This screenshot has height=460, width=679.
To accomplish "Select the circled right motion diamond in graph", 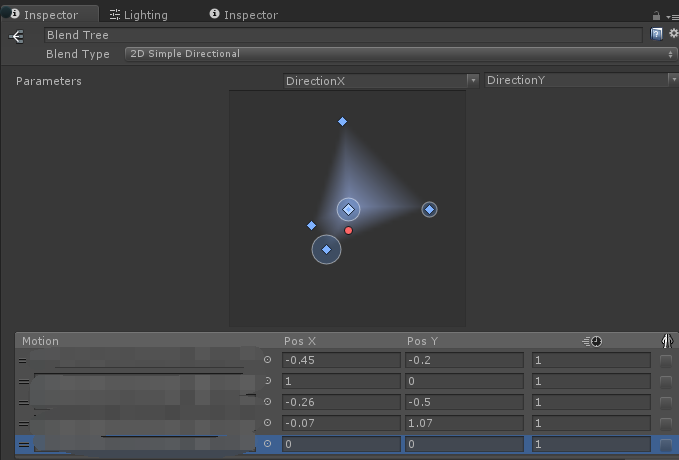I will click(x=429, y=210).
